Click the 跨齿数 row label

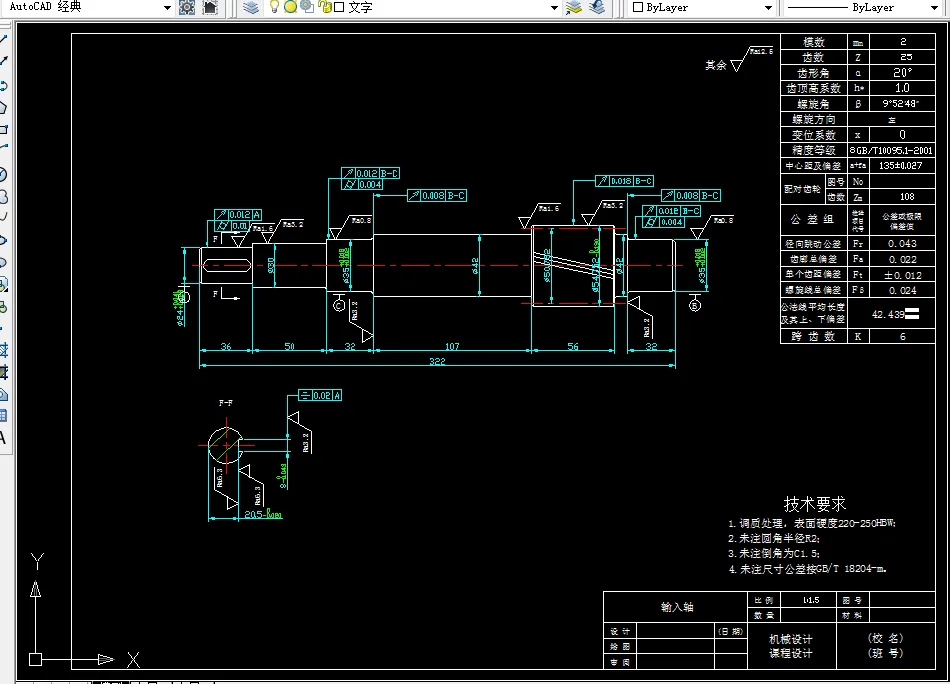813,336
